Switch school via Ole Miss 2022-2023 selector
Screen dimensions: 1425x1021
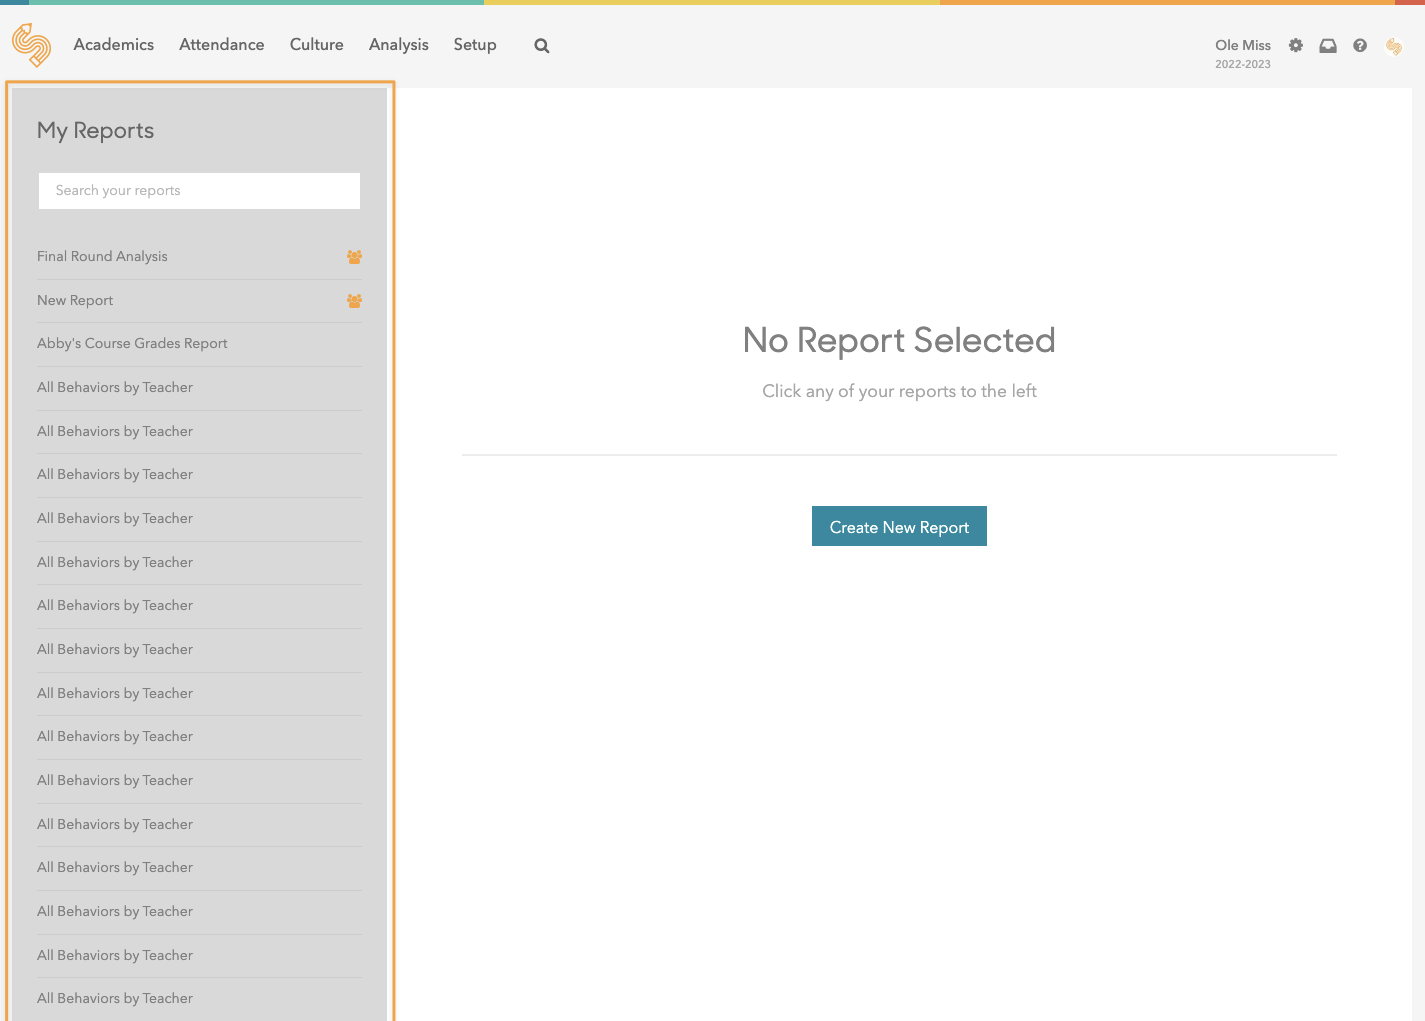[x=1243, y=54]
